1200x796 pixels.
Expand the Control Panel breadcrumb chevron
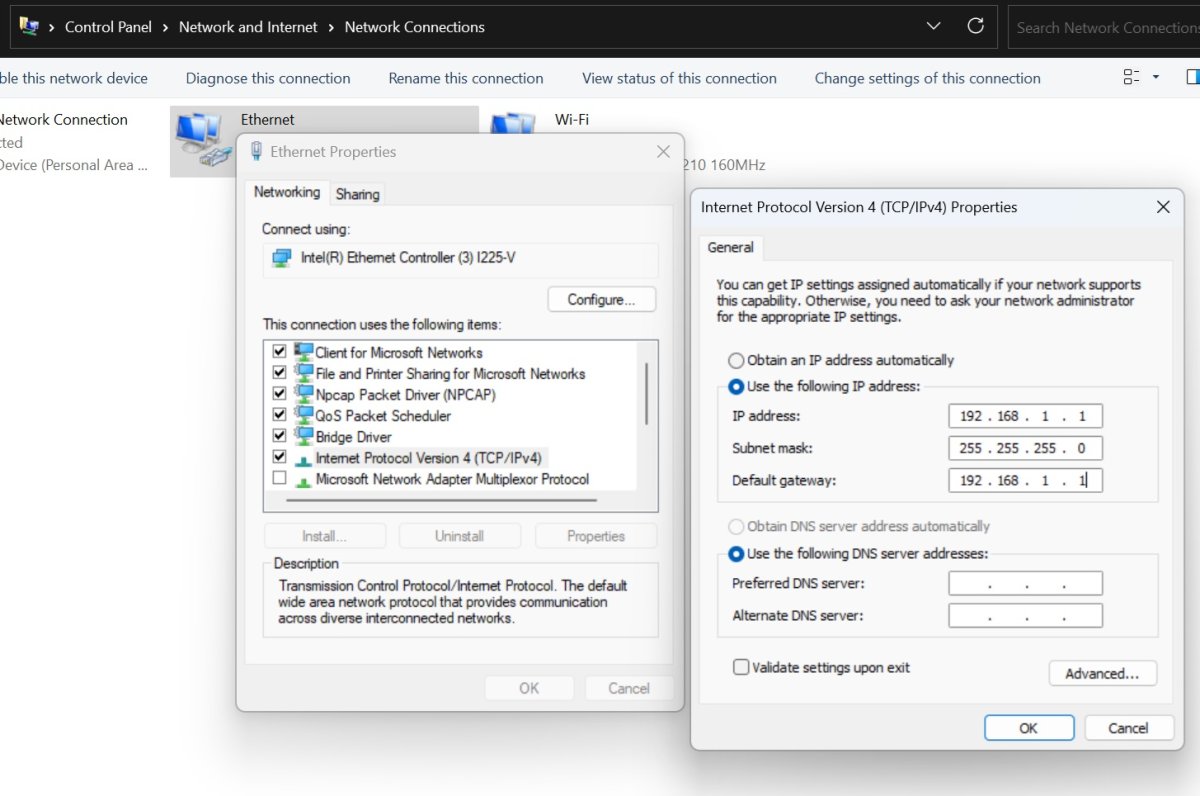tap(166, 27)
